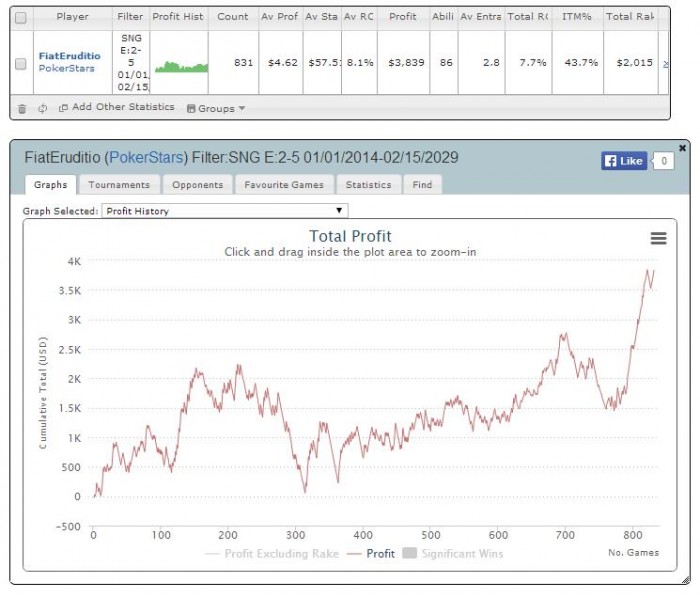Image resolution: width=700 pixels, height=598 pixels.
Task: Sort by the Ability column header
Action: point(443,17)
